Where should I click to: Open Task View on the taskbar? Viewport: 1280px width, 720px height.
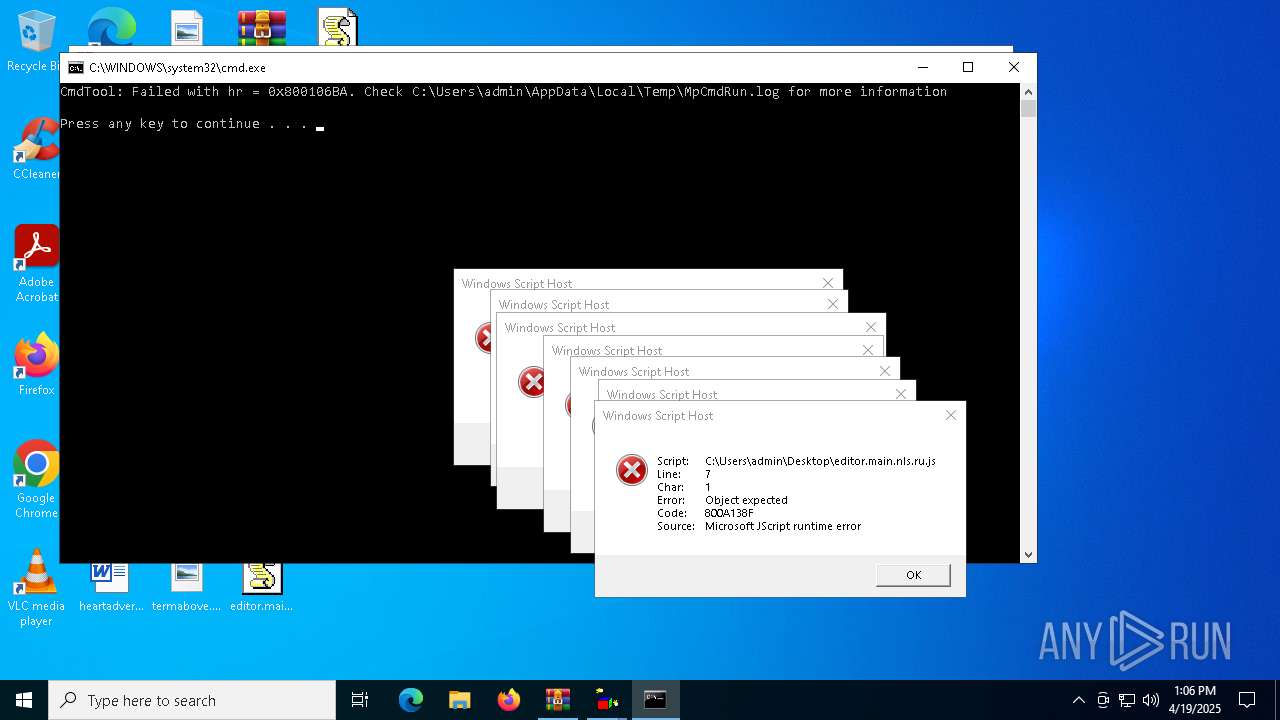click(360, 700)
